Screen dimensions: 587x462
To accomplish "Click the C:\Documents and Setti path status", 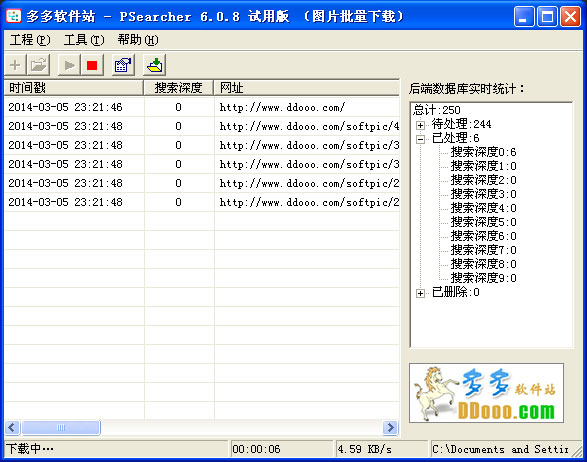I will tap(500, 449).
